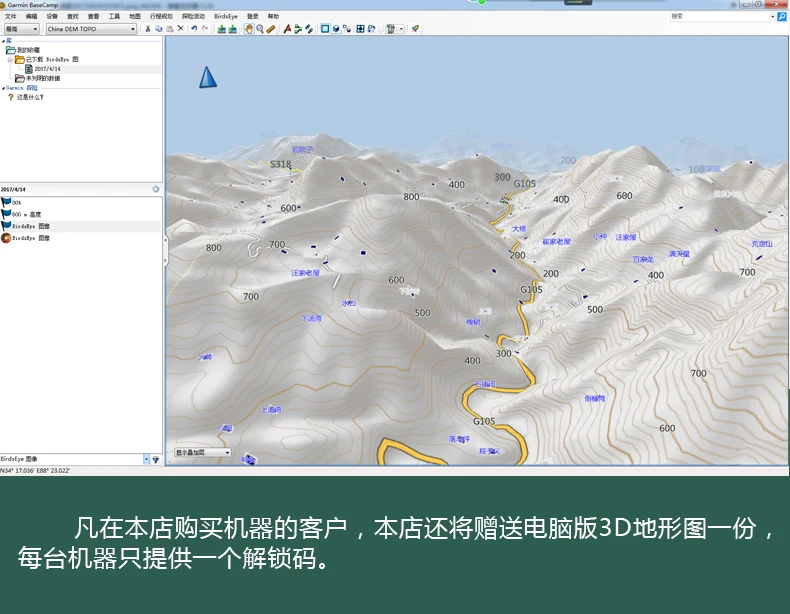Click the left panel collapse handle

[x=165, y=250]
